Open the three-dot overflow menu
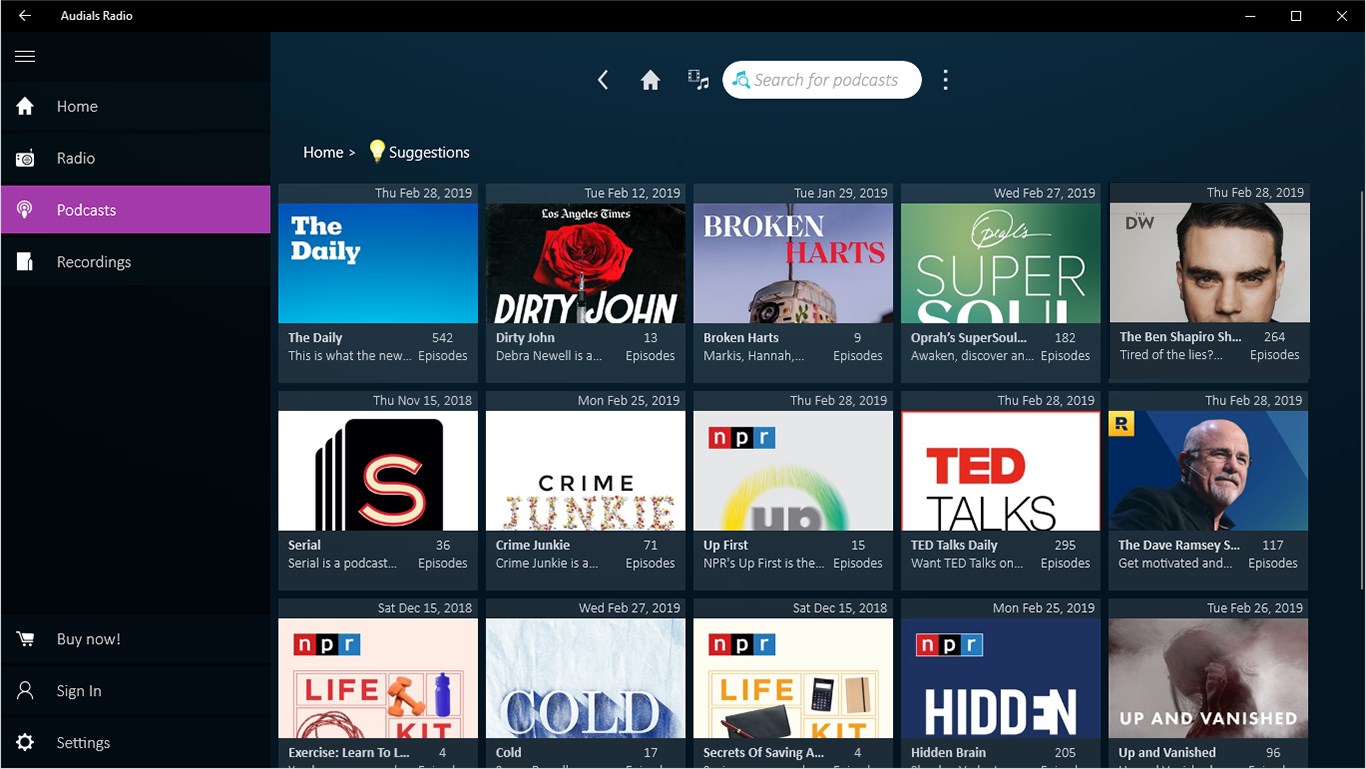This screenshot has height=769, width=1366. [x=945, y=79]
